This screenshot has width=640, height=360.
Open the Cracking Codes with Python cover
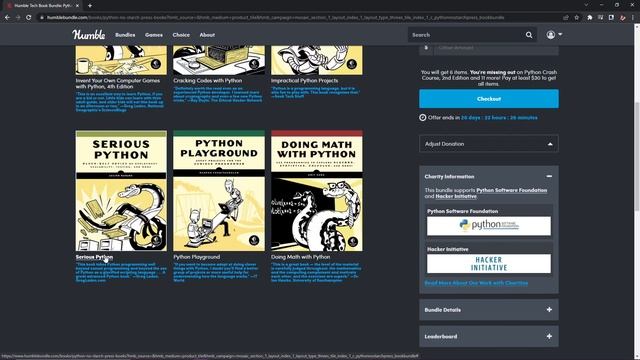click(x=219, y=60)
